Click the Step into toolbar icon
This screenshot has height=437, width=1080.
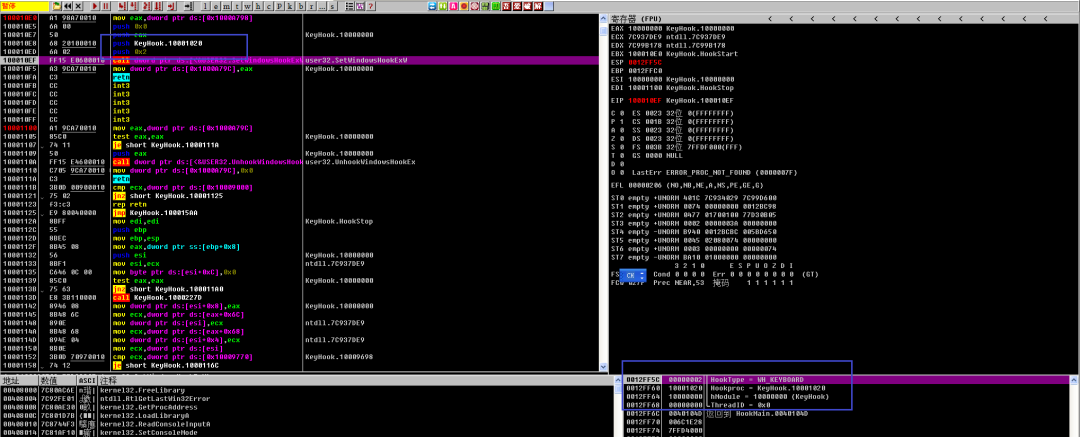(x=122, y=6)
